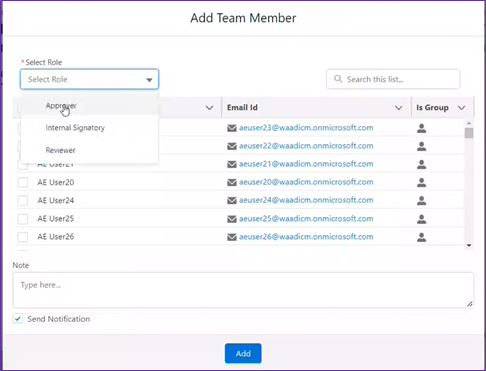Click the list scrollbar up arrow
Screen dimensions: 486x371
pos(469,123)
